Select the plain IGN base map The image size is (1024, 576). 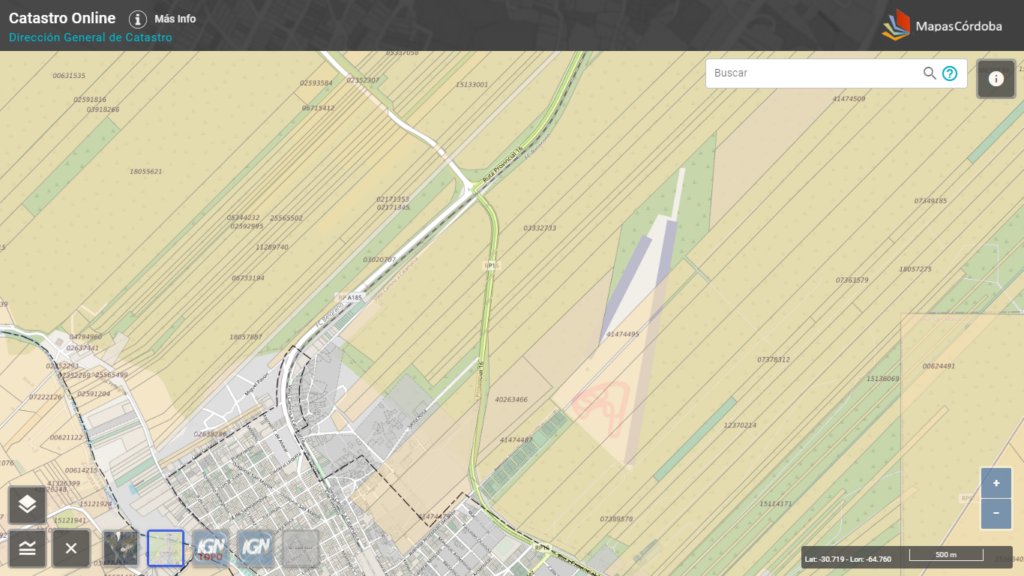coord(255,548)
